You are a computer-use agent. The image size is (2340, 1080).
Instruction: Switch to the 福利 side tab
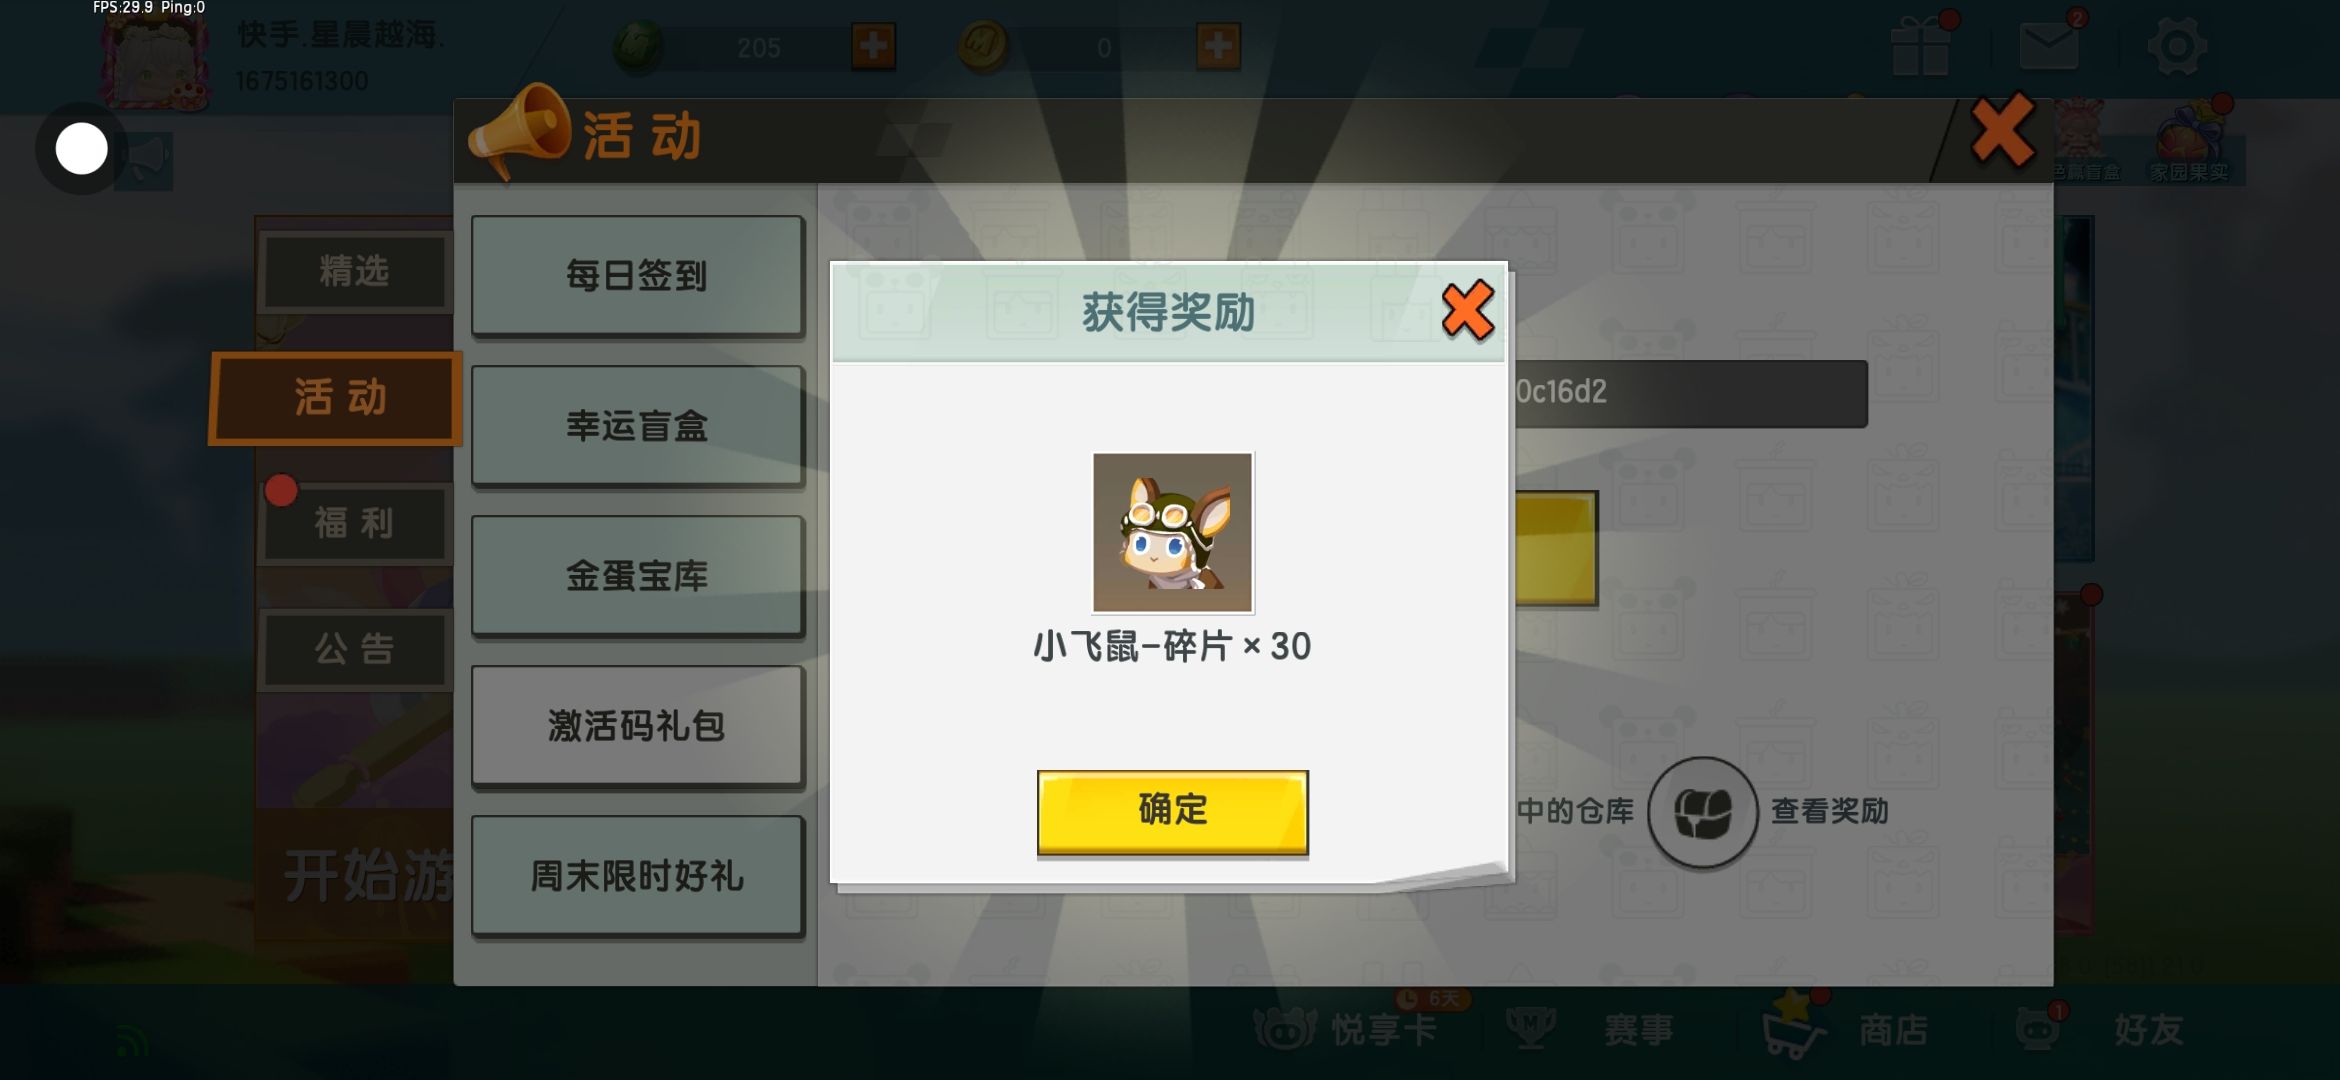pyautogui.click(x=354, y=523)
